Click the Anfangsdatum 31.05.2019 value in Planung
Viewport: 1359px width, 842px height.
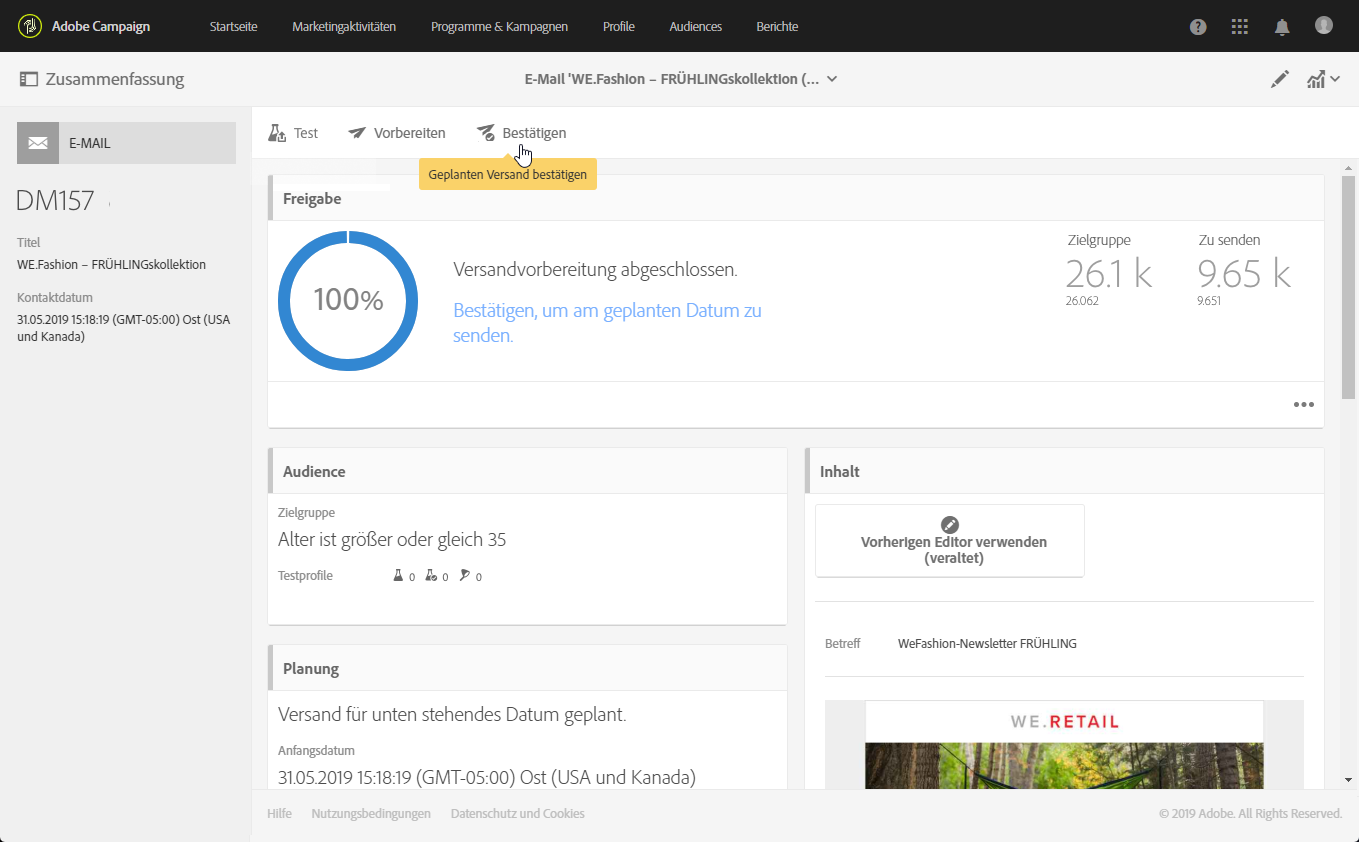[x=487, y=777]
